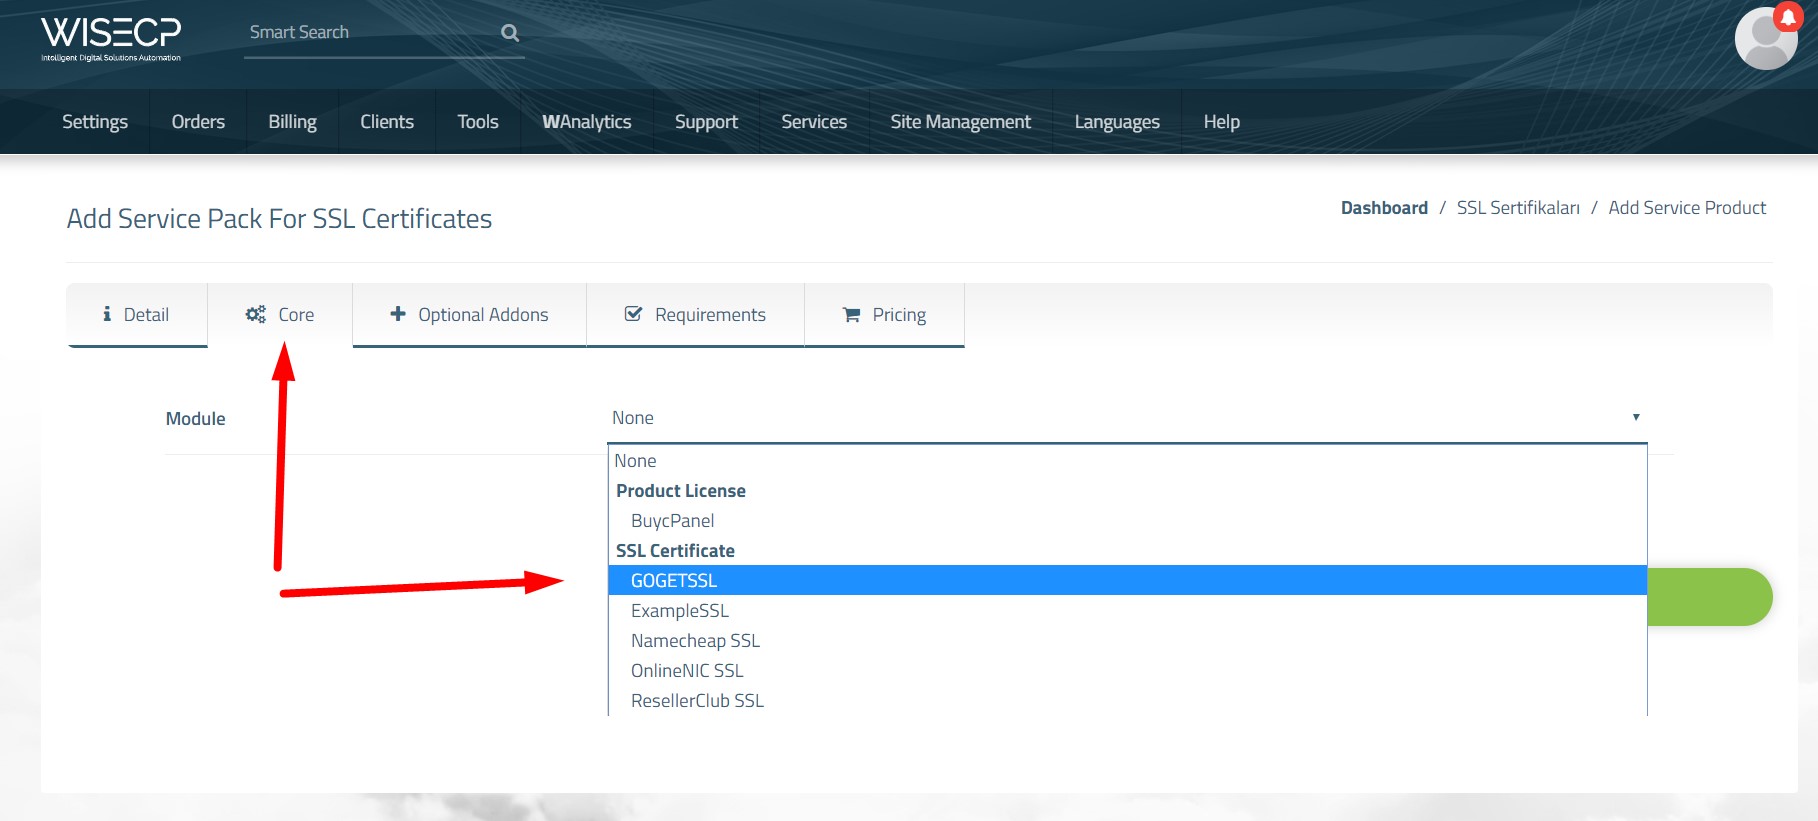Click the plus icon on Optional Addons

coord(398,314)
